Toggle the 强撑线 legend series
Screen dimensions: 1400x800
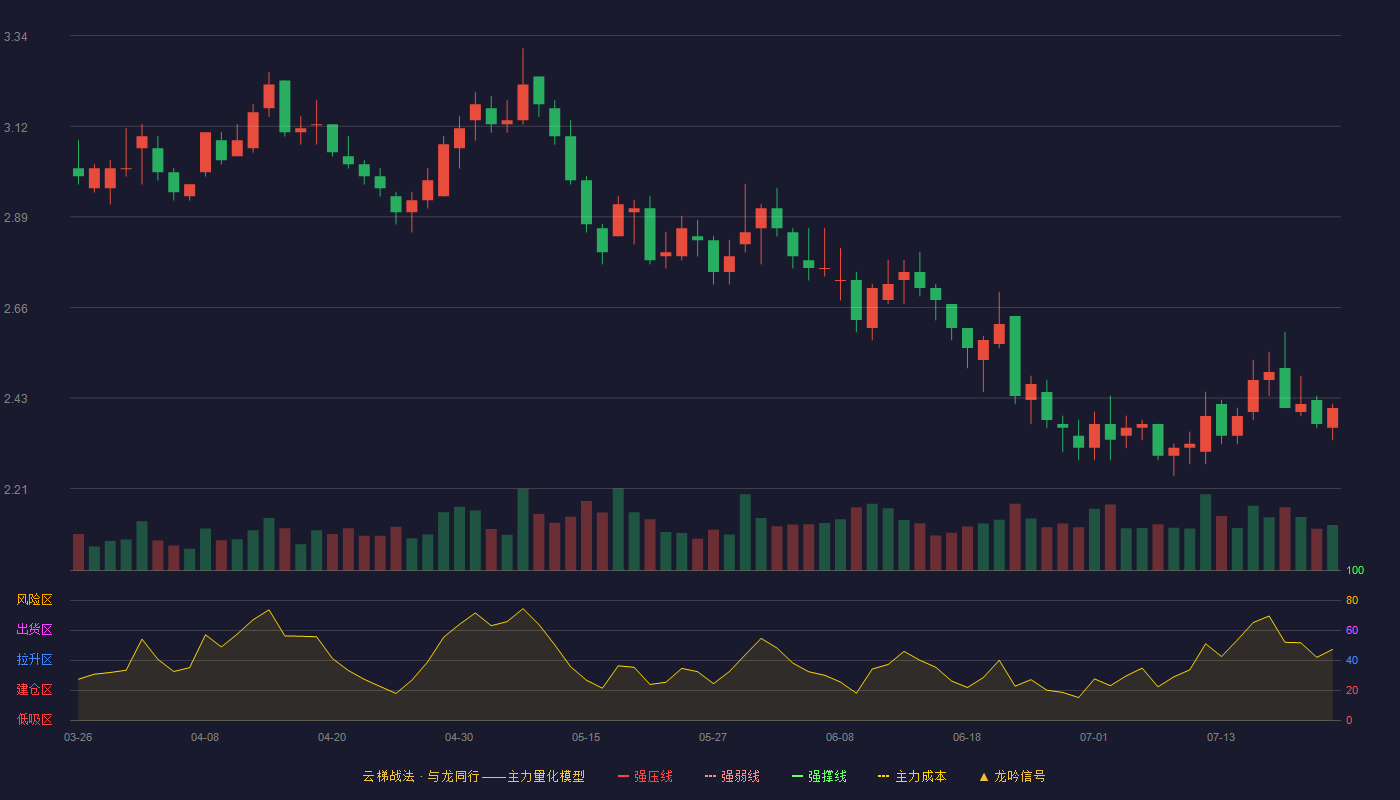coord(819,776)
